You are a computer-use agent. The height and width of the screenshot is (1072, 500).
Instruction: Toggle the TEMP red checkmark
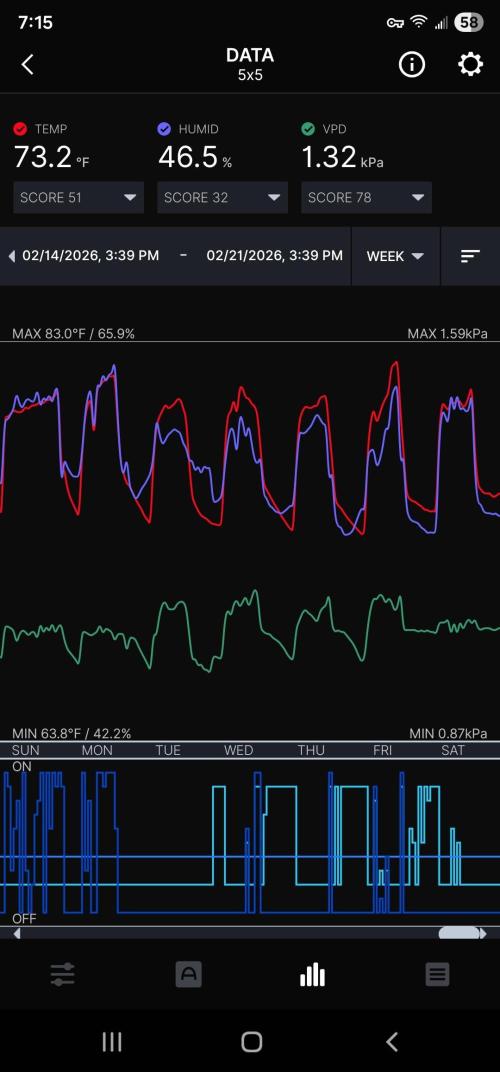21,129
